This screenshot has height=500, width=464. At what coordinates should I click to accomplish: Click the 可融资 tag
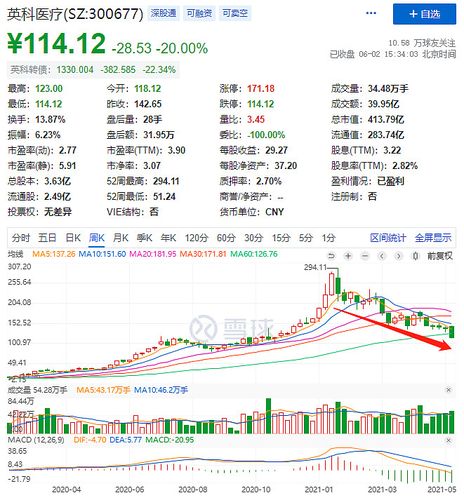(199, 13)
